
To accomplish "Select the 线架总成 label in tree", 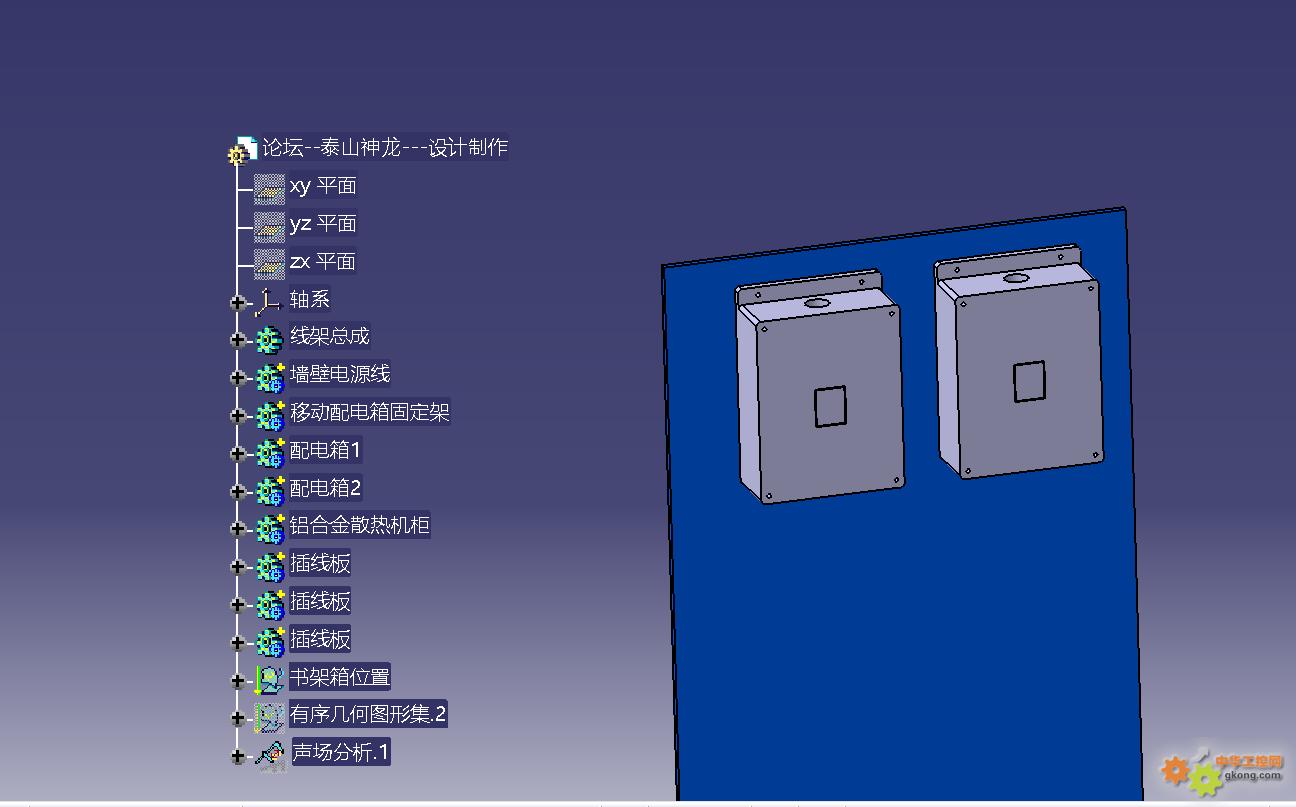I will coord(330,336).
